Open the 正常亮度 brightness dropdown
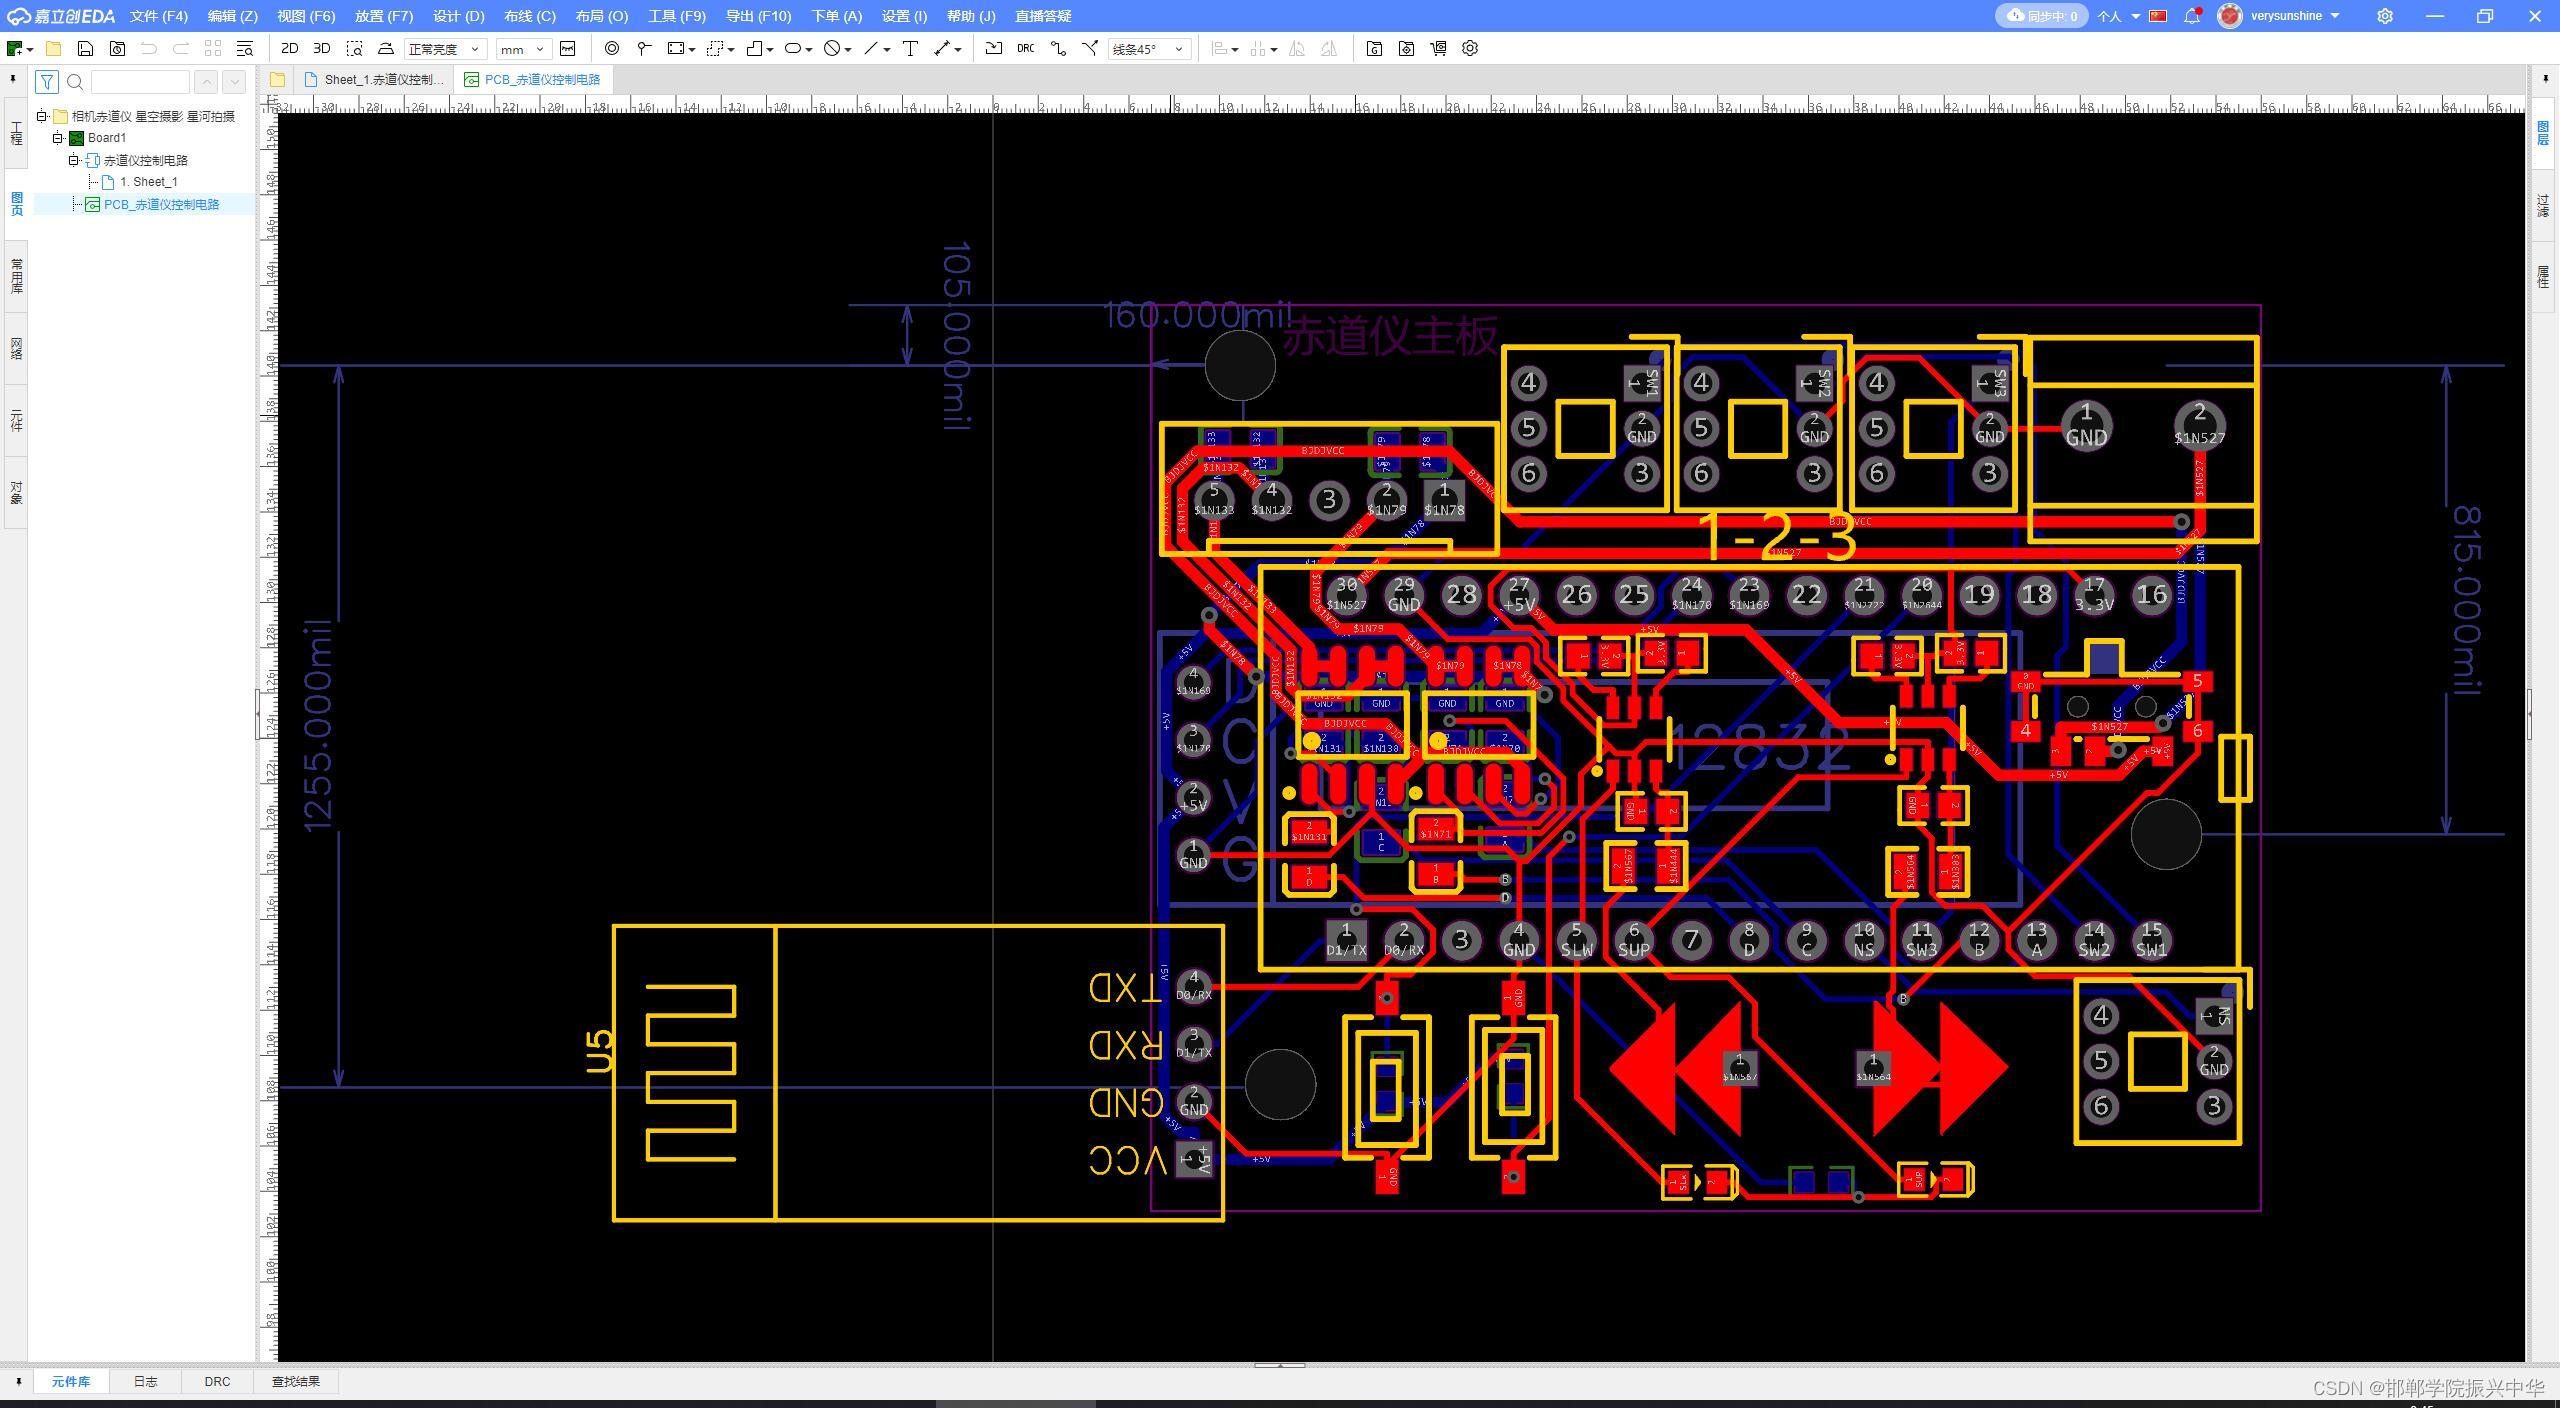 tap(445, 48)
